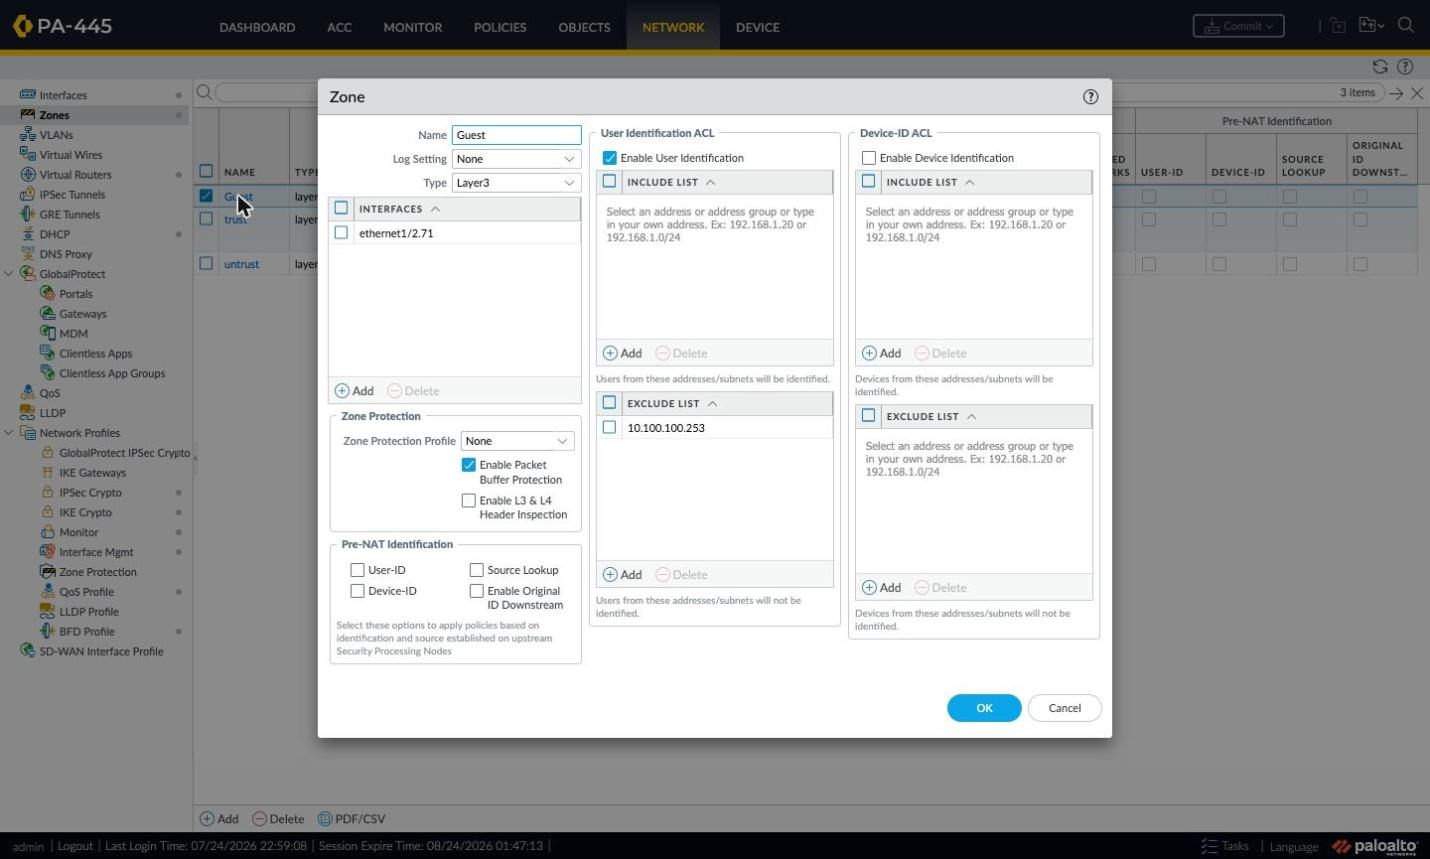
Task: Export zones via PDF/CSV
Action: [351, 819]
